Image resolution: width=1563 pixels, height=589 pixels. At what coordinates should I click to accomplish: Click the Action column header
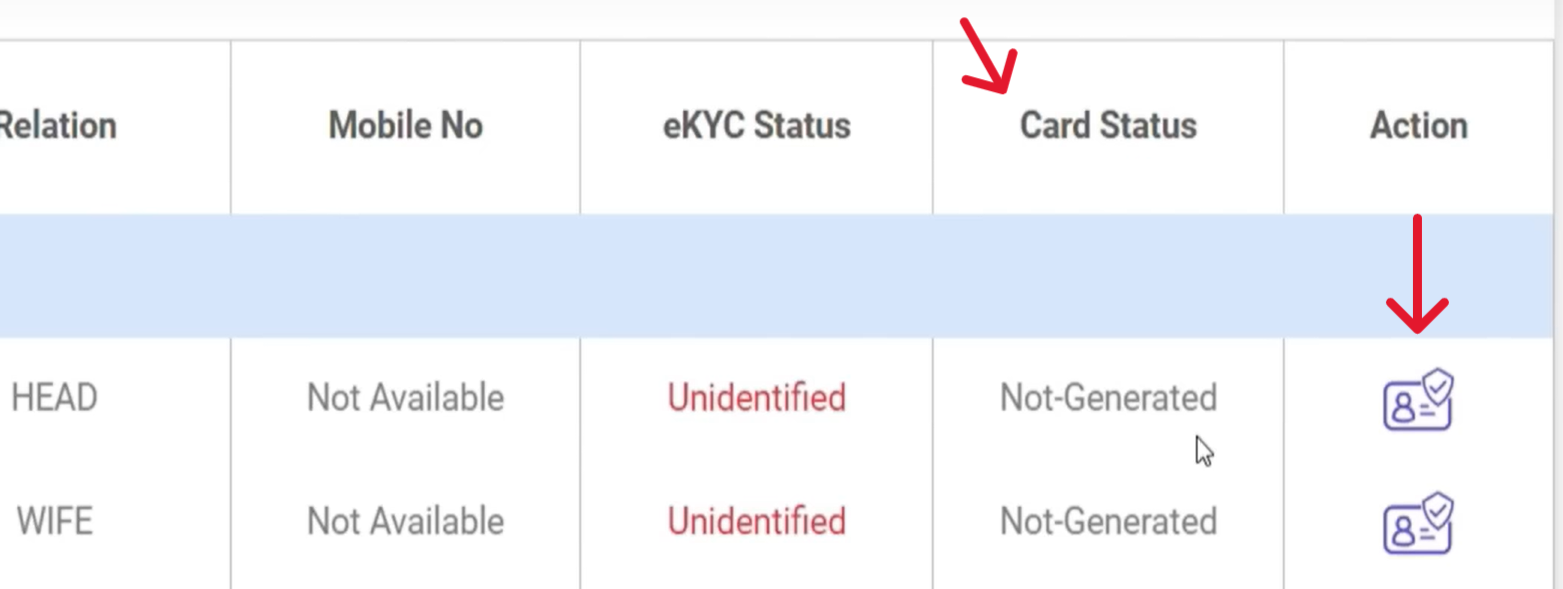[x=1418, y=125]
